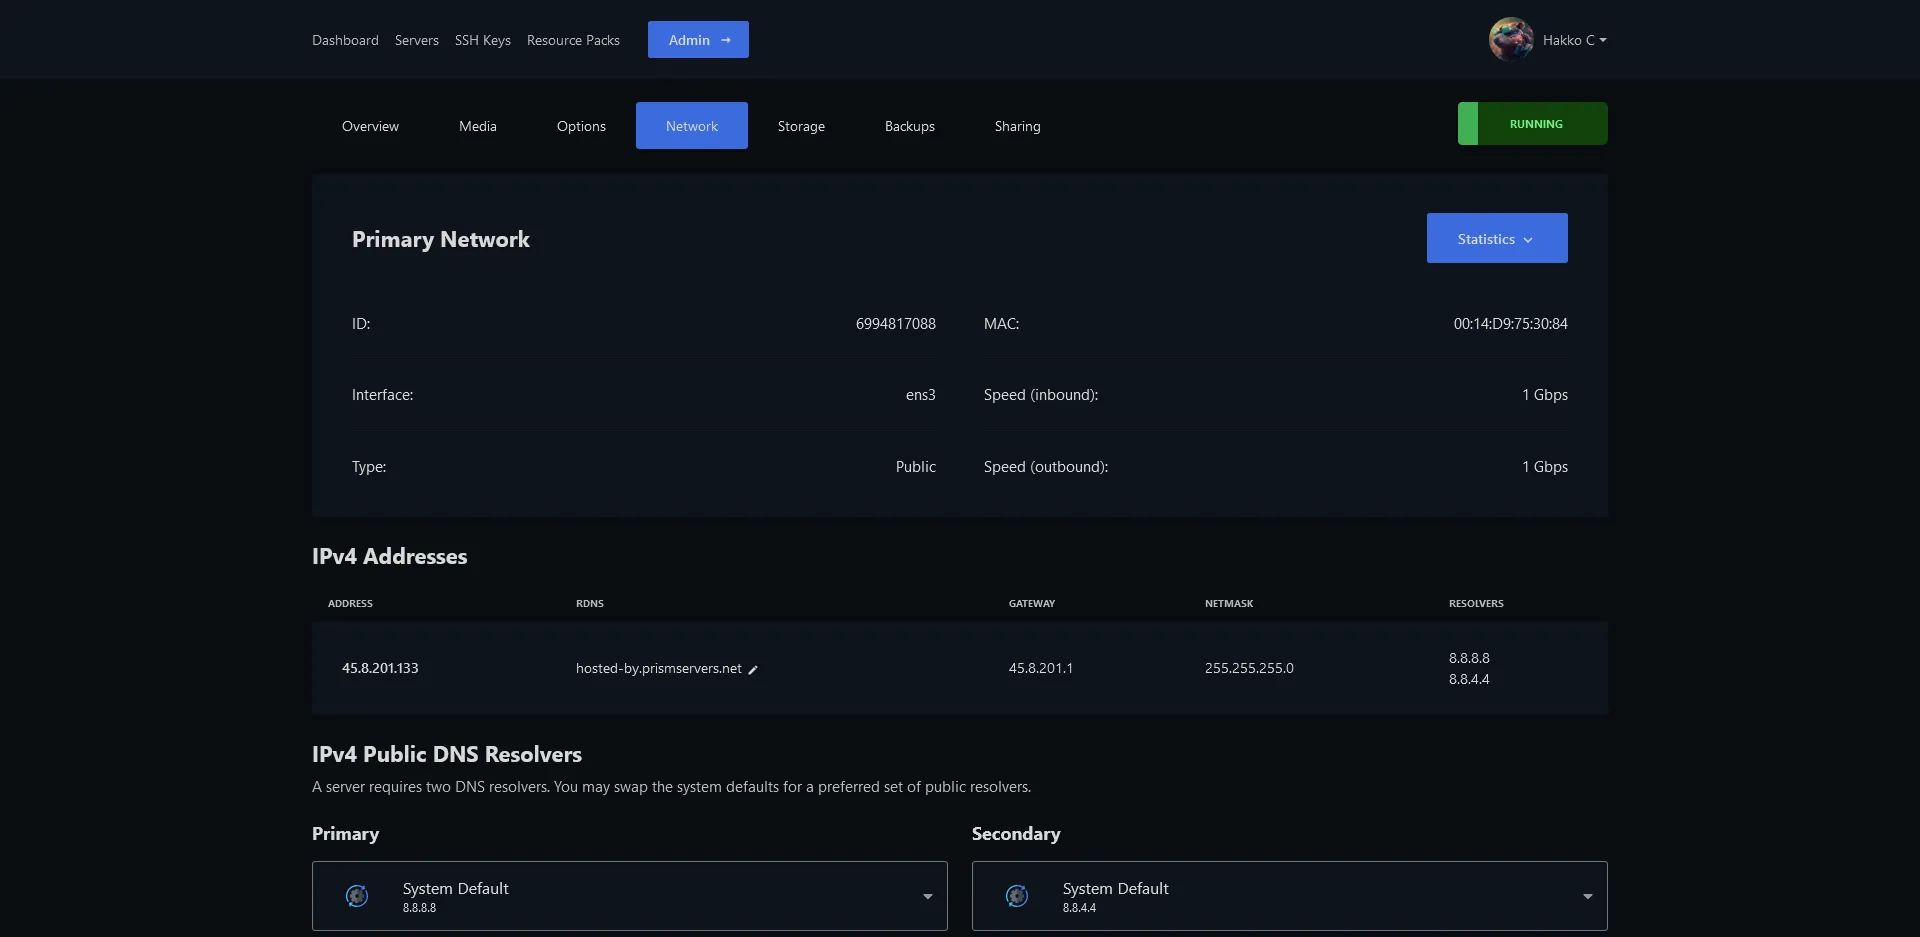The height and width of the screenshot is (937, 1920).
Task: Switch to the Overview tab
Action: pos(370,126)
